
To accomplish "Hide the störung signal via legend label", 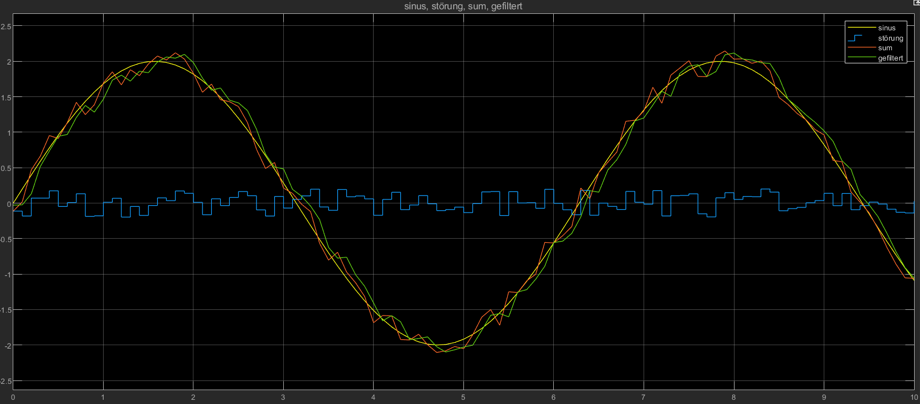I will click(x=890, y=38).
